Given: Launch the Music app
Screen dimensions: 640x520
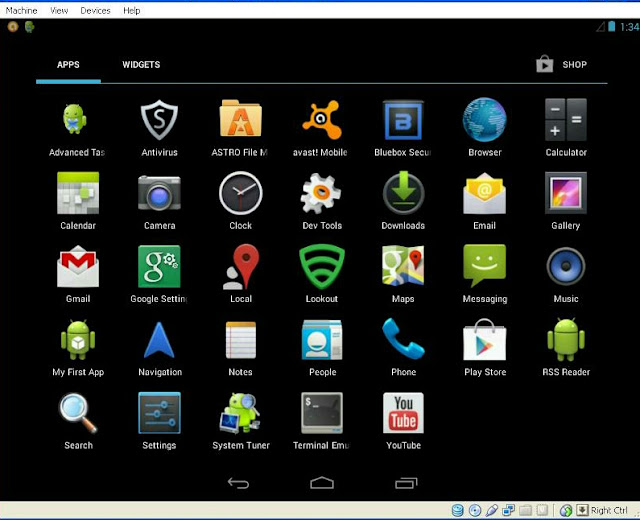Looking at the screenshot, I should click(x=566, y=274).
